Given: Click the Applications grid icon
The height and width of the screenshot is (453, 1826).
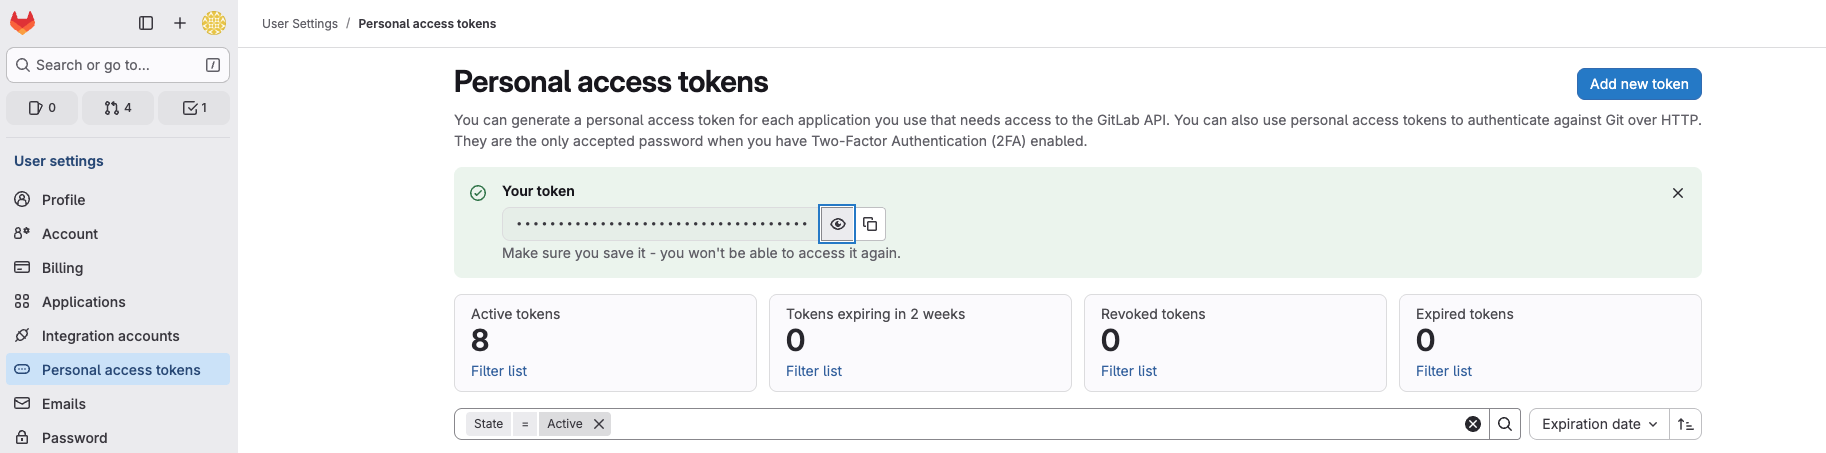Looking at the screenshot, I should pyautogui.click(x=22, y=301).
